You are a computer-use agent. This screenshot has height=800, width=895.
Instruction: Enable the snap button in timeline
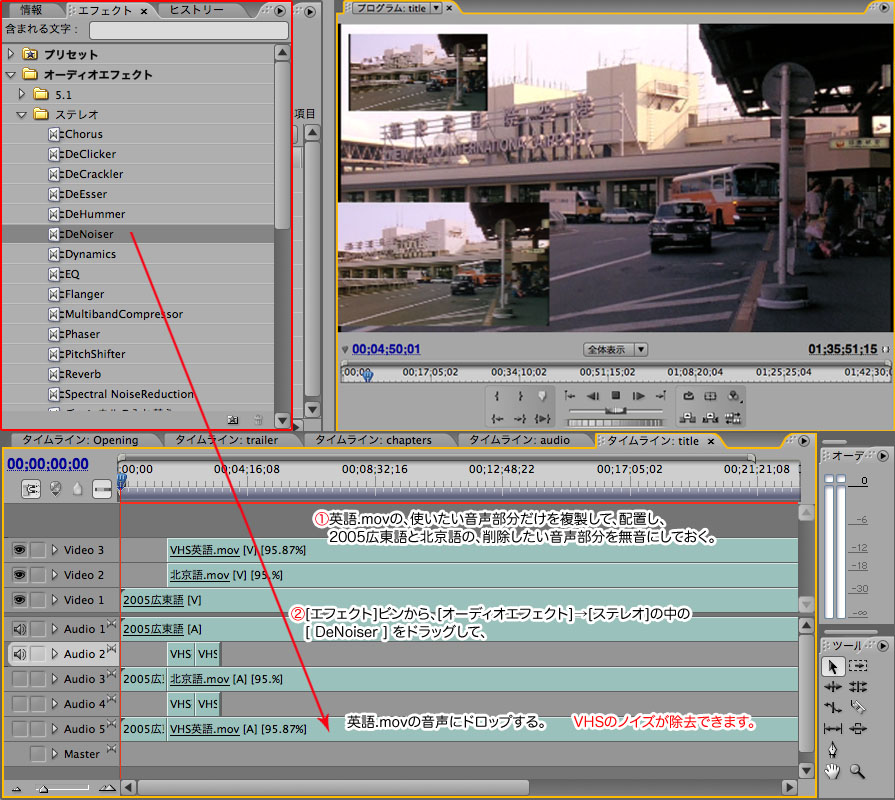tap(31, 489)
